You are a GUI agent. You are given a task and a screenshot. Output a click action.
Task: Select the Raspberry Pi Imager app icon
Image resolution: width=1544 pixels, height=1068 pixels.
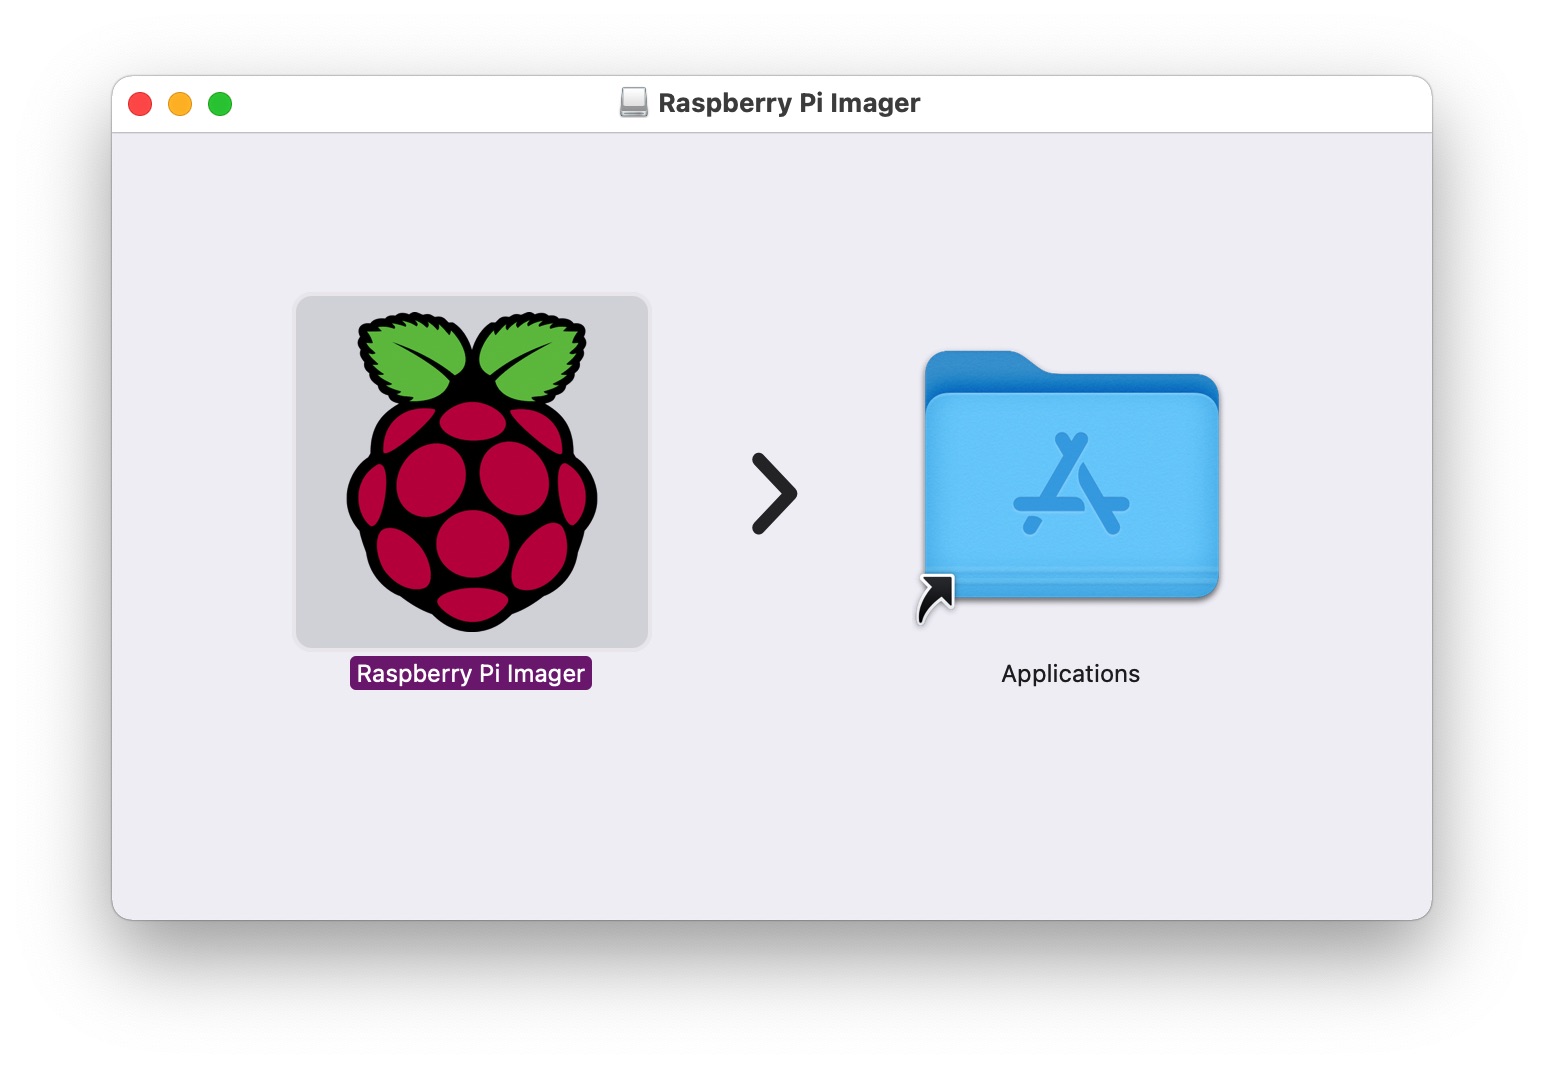tap(471, 471)
